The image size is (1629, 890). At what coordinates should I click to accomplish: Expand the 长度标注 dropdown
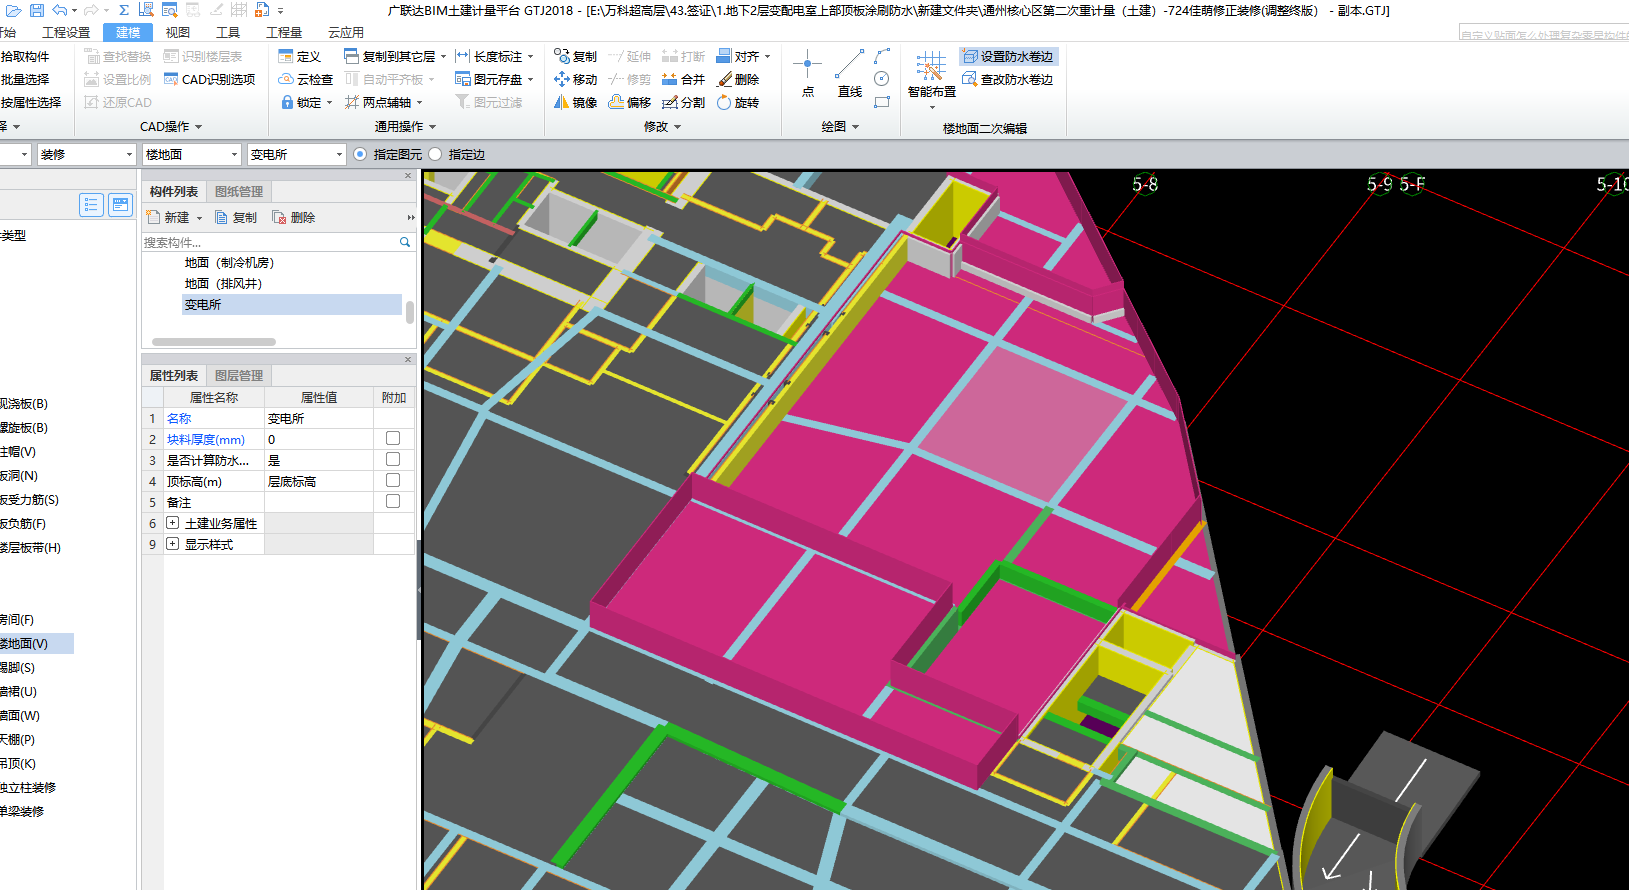point(530,57)
